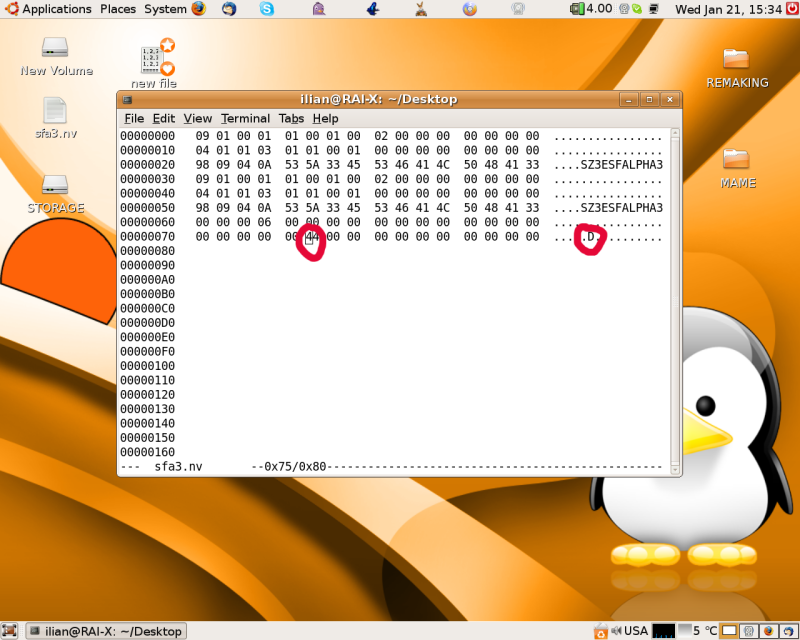Open the System menu

pyautogui.click(x=165, y=9)
